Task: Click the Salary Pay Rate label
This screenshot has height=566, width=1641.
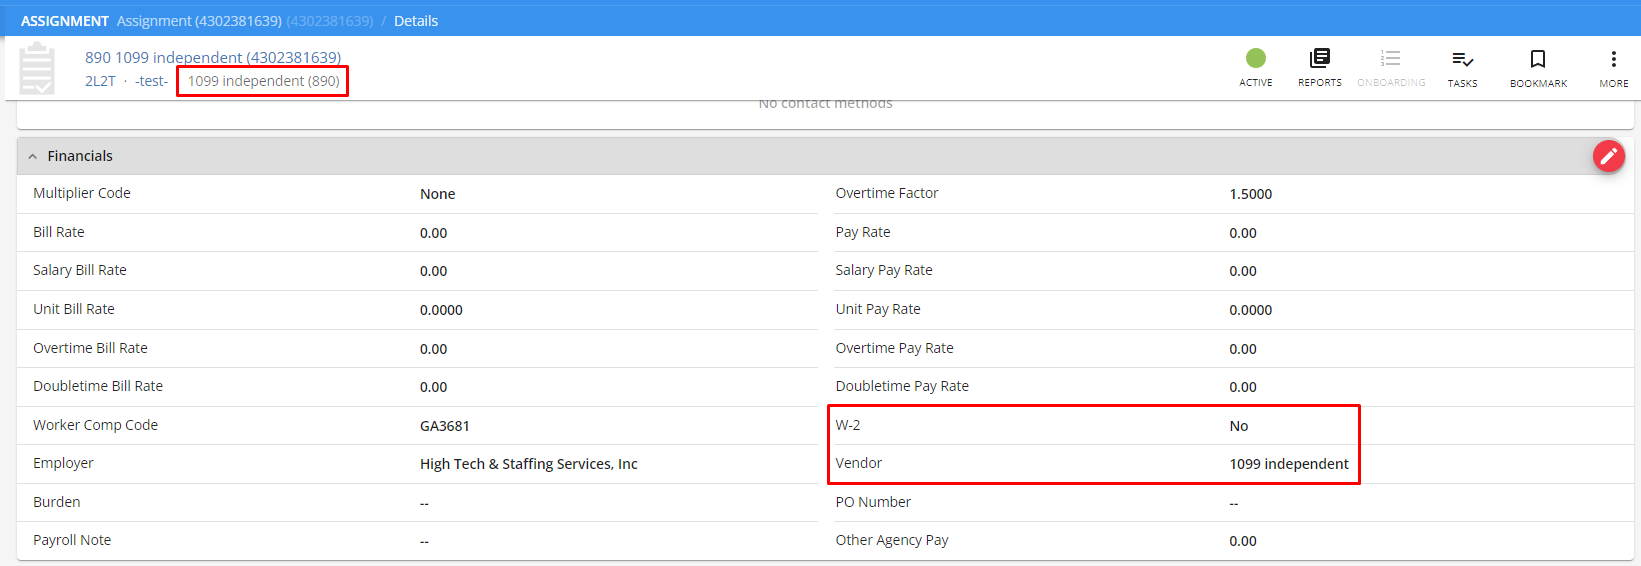Action: click(884, 270)
